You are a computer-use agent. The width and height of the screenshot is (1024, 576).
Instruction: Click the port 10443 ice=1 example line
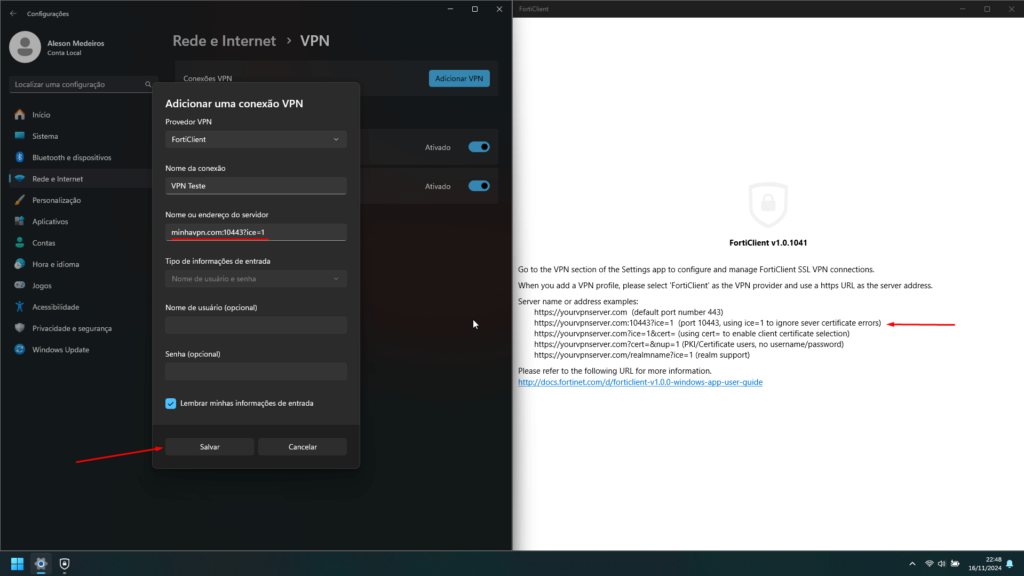coord(707,323)
